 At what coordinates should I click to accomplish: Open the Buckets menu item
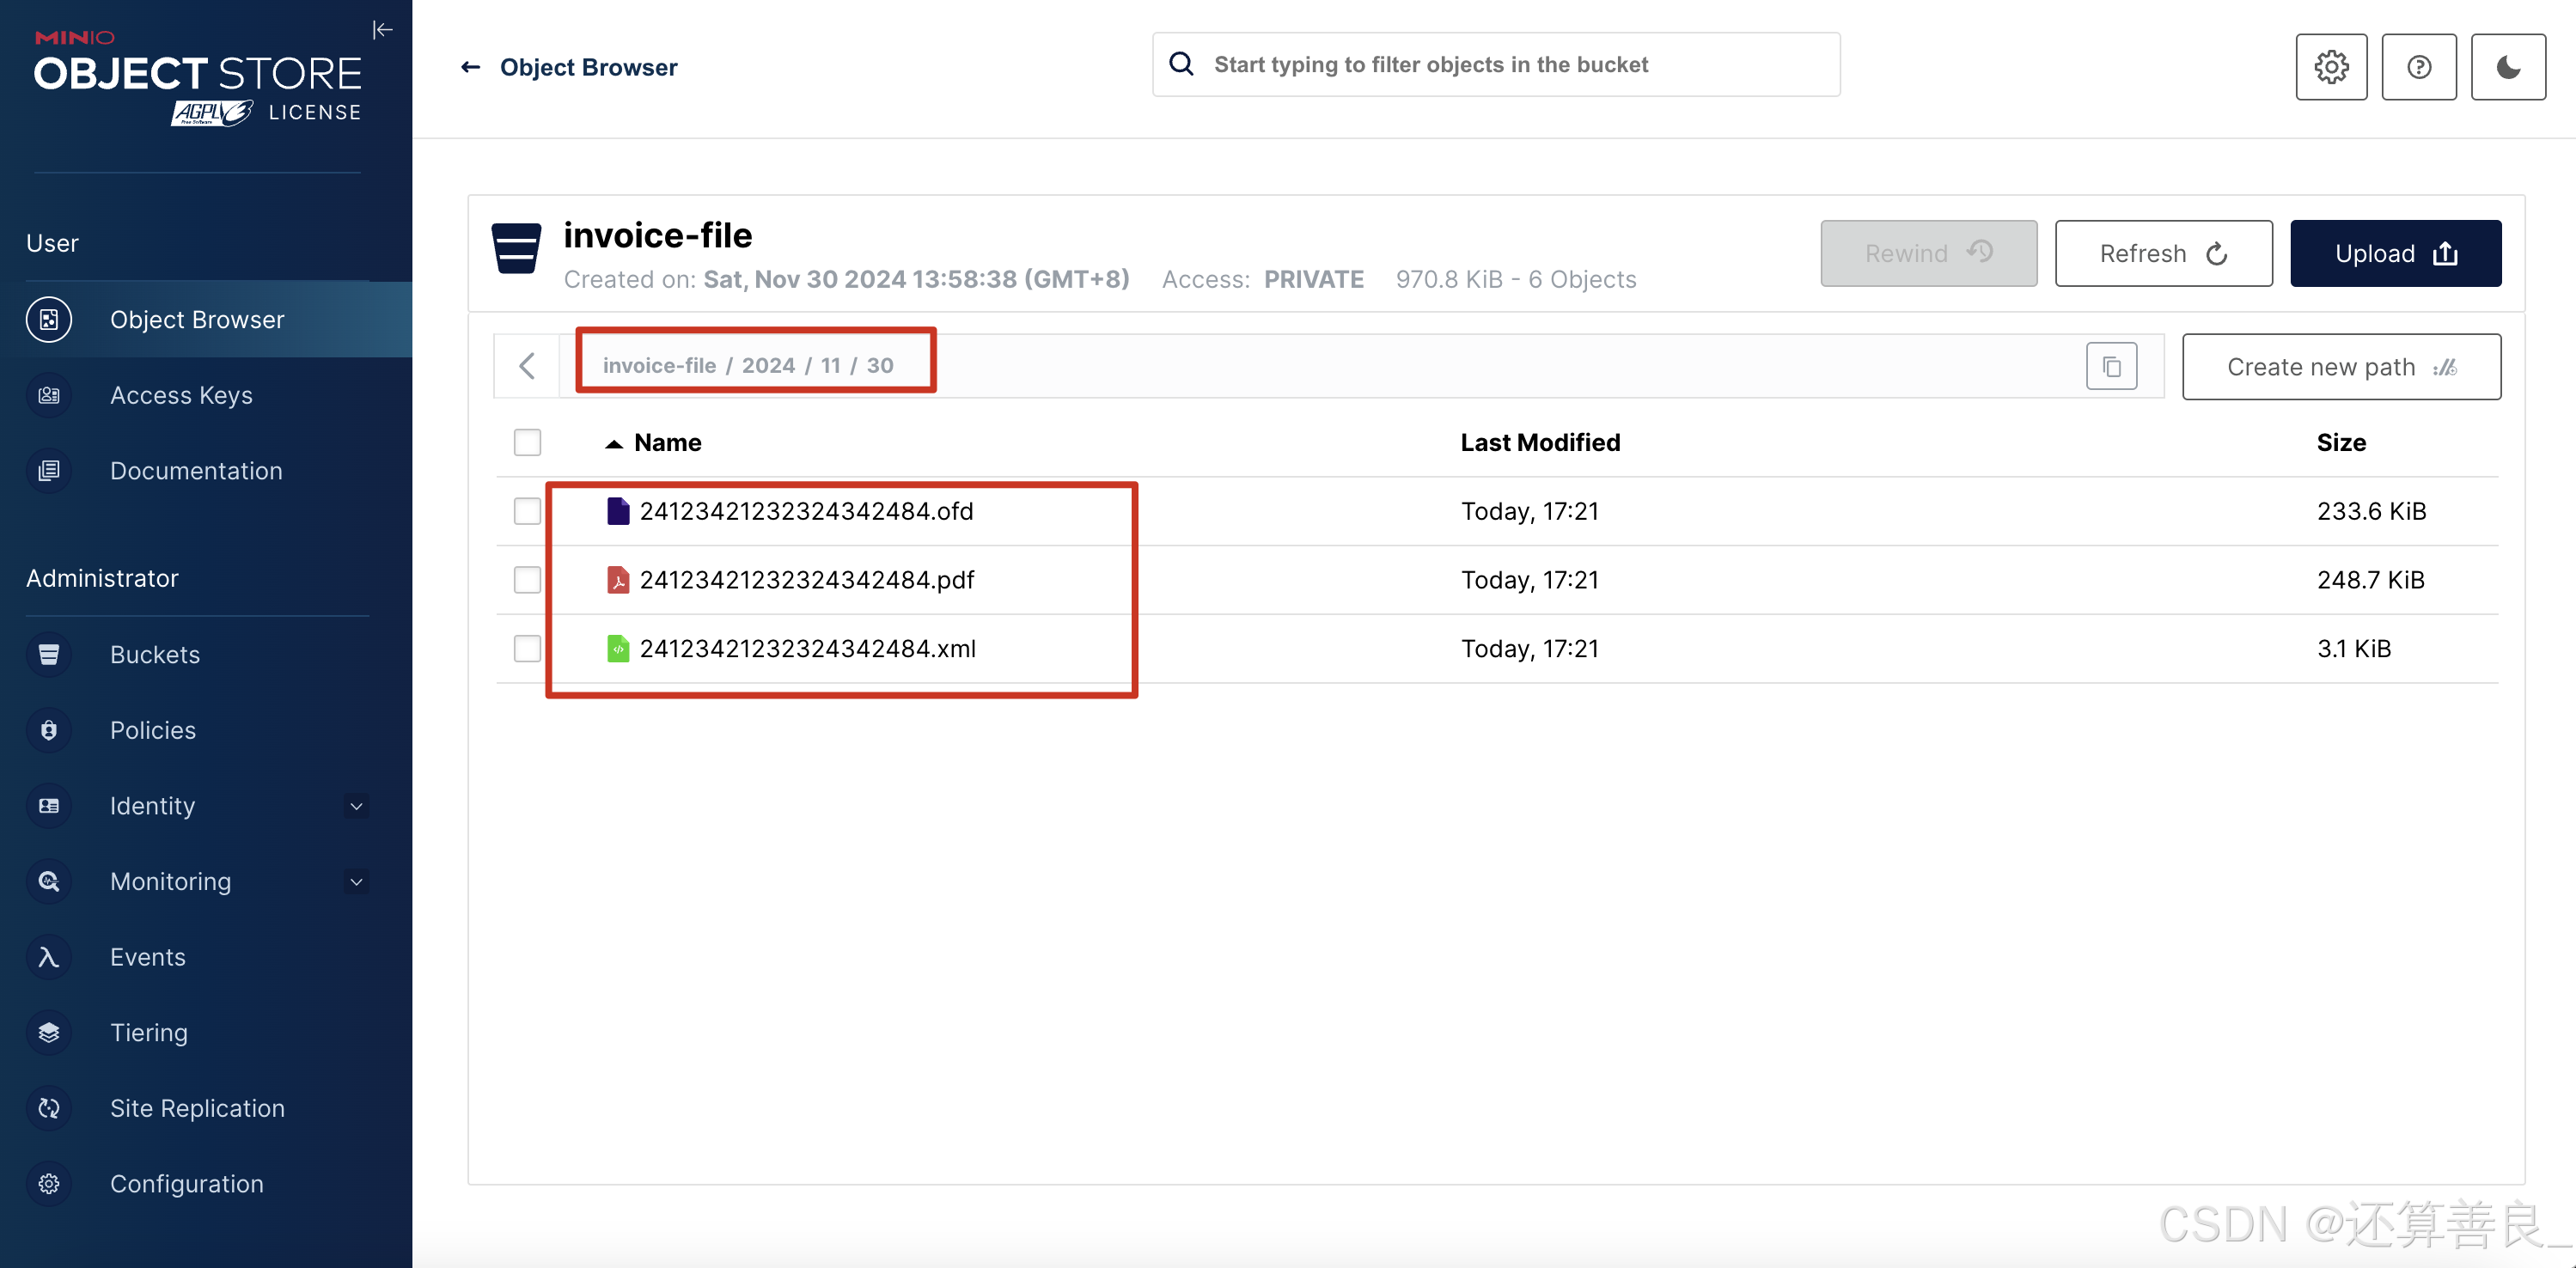155,655
